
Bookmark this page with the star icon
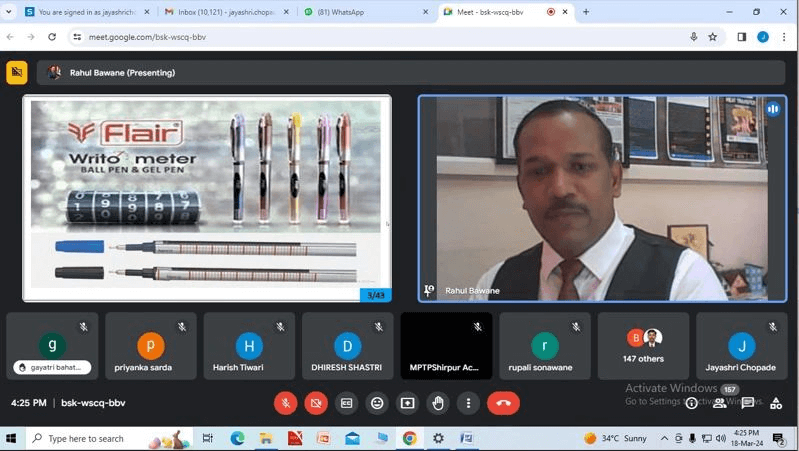[x=713, y=37]
